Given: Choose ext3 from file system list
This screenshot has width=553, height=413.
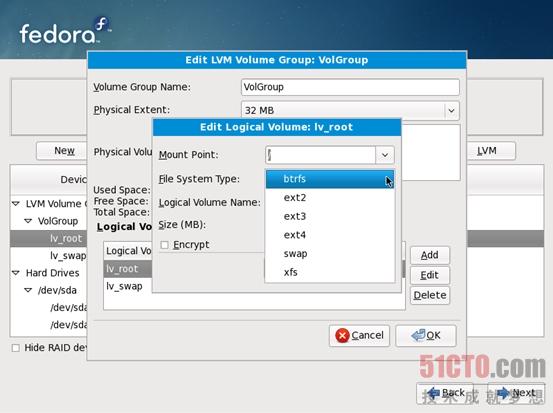Looking at the screenshot, I should 330,216.
